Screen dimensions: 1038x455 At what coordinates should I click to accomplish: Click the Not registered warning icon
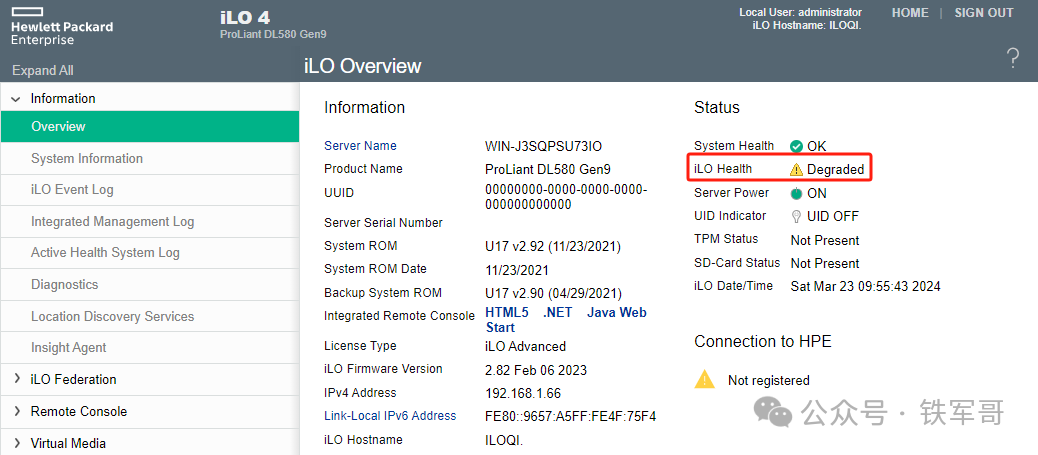click(x=704, y=379)
